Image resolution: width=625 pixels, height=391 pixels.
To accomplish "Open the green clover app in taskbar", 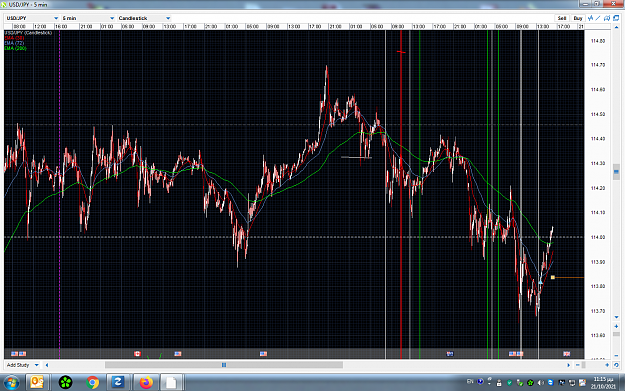I will coord(65,383).
